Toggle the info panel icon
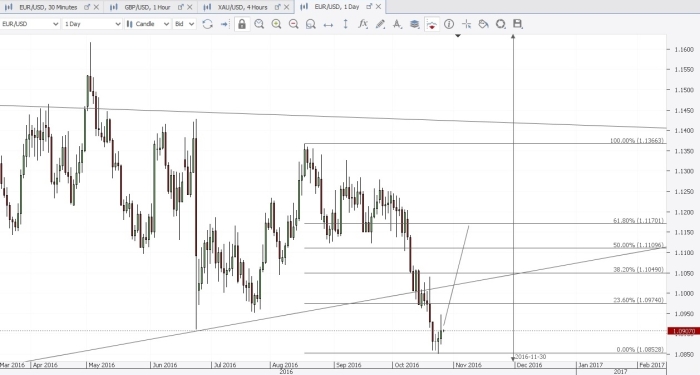 tap(449, 24)
